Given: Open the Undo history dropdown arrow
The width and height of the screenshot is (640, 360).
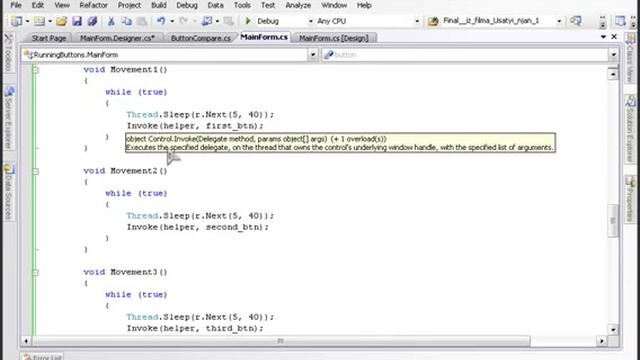Looking at the screenshot, I should click(172, 21).
